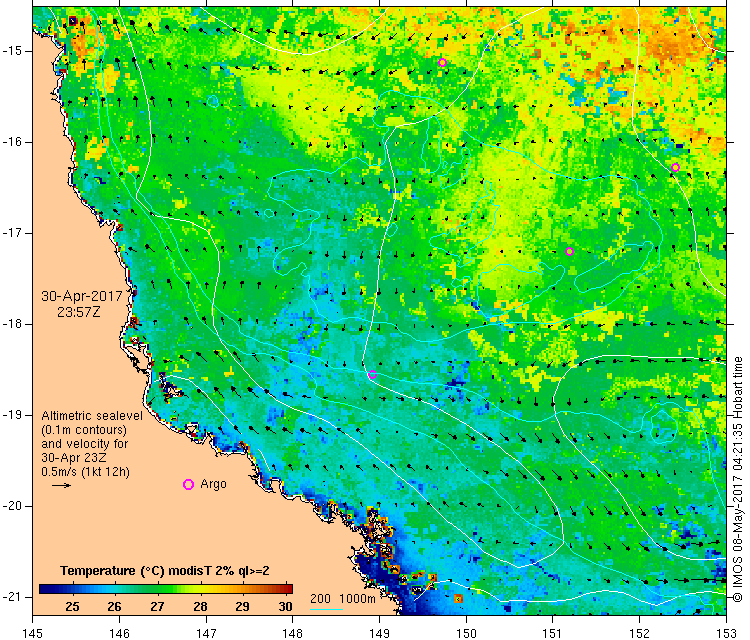Click the '29' colorbar tick label

pos(243,607)
